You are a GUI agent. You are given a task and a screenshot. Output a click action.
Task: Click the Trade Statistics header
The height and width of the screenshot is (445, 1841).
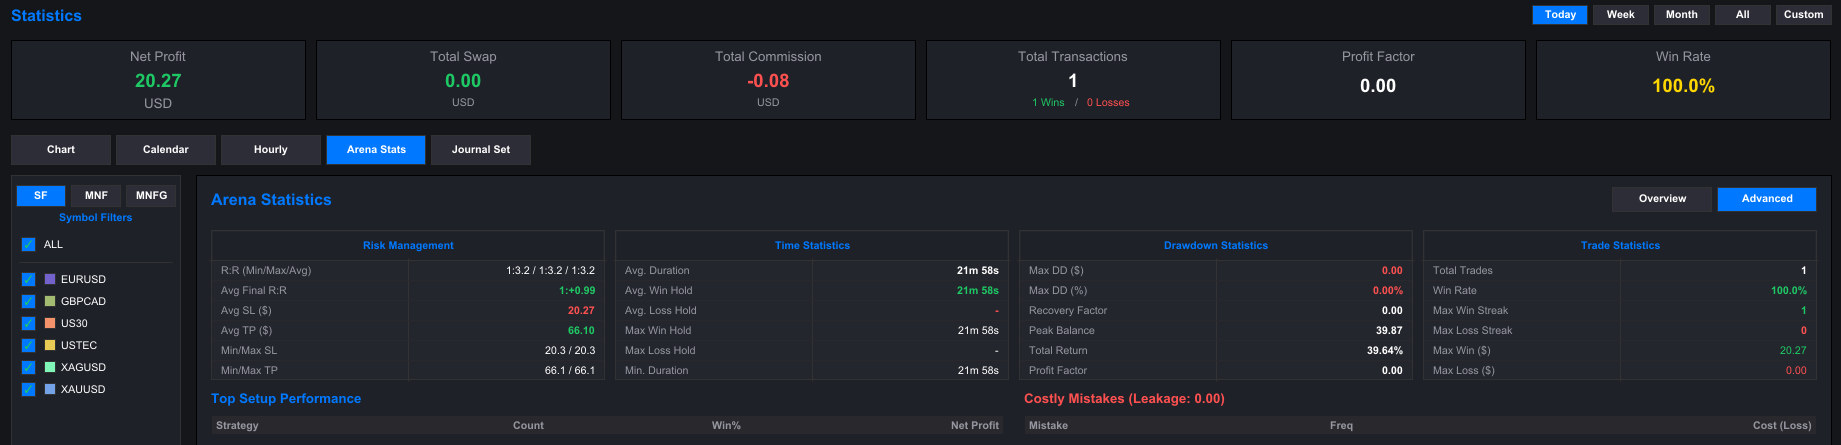point(1620,246)
